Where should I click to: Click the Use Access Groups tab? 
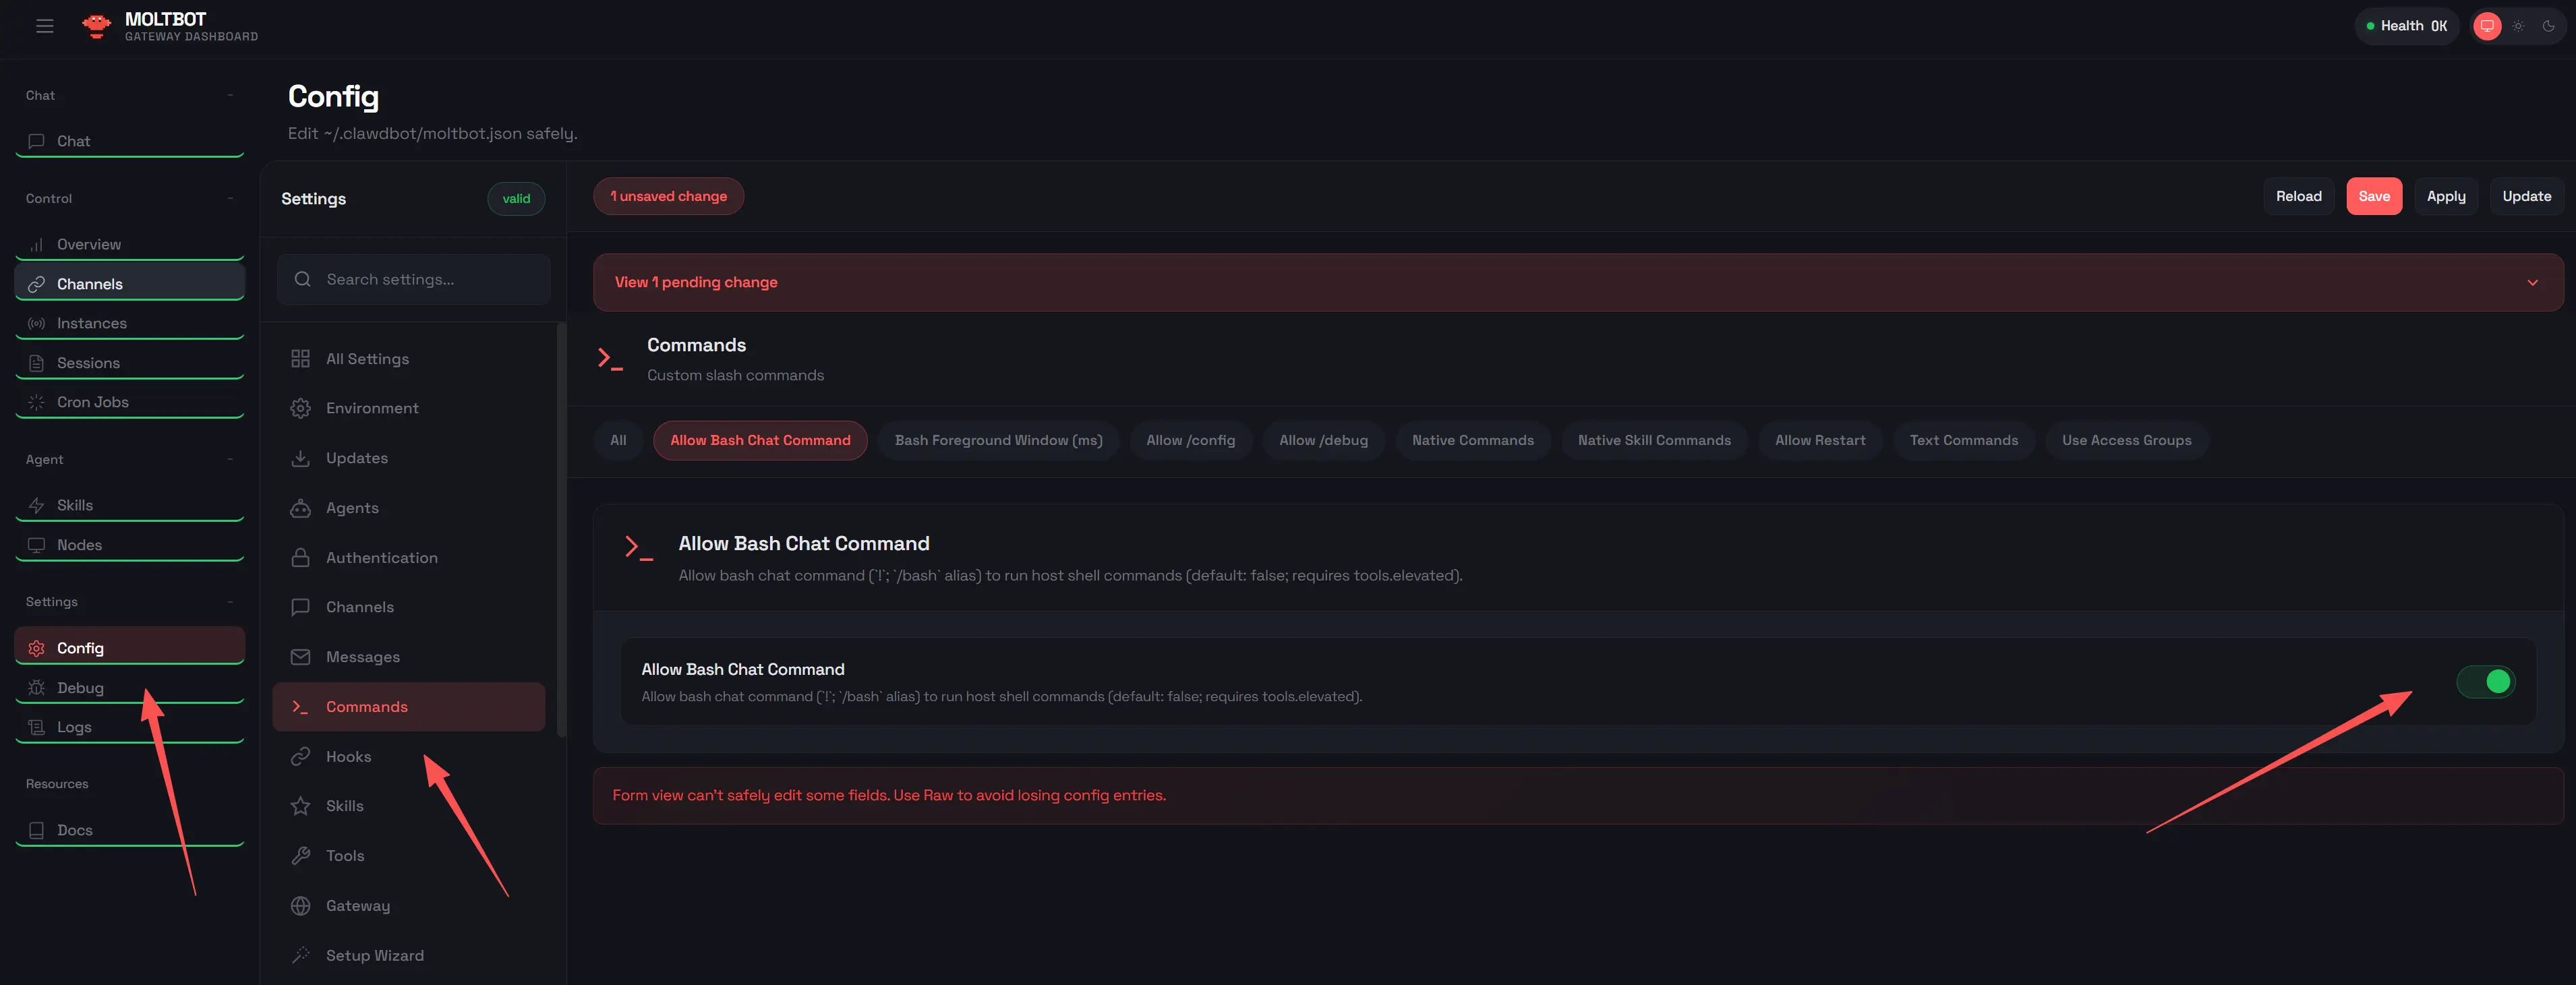coord(2125,440)
